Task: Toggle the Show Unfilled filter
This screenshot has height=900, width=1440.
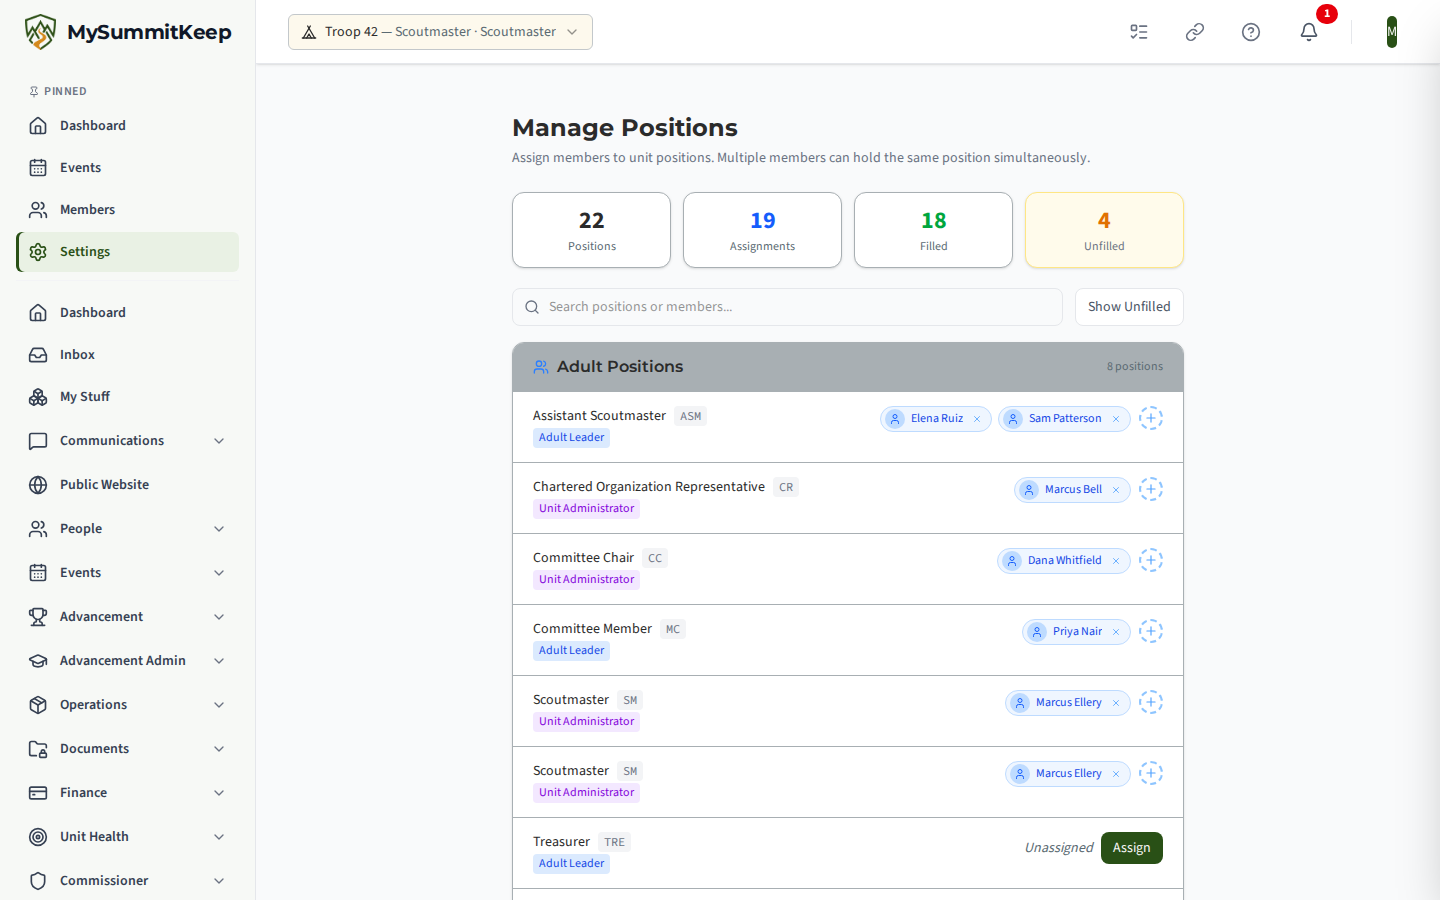Action: point(1129,307)
